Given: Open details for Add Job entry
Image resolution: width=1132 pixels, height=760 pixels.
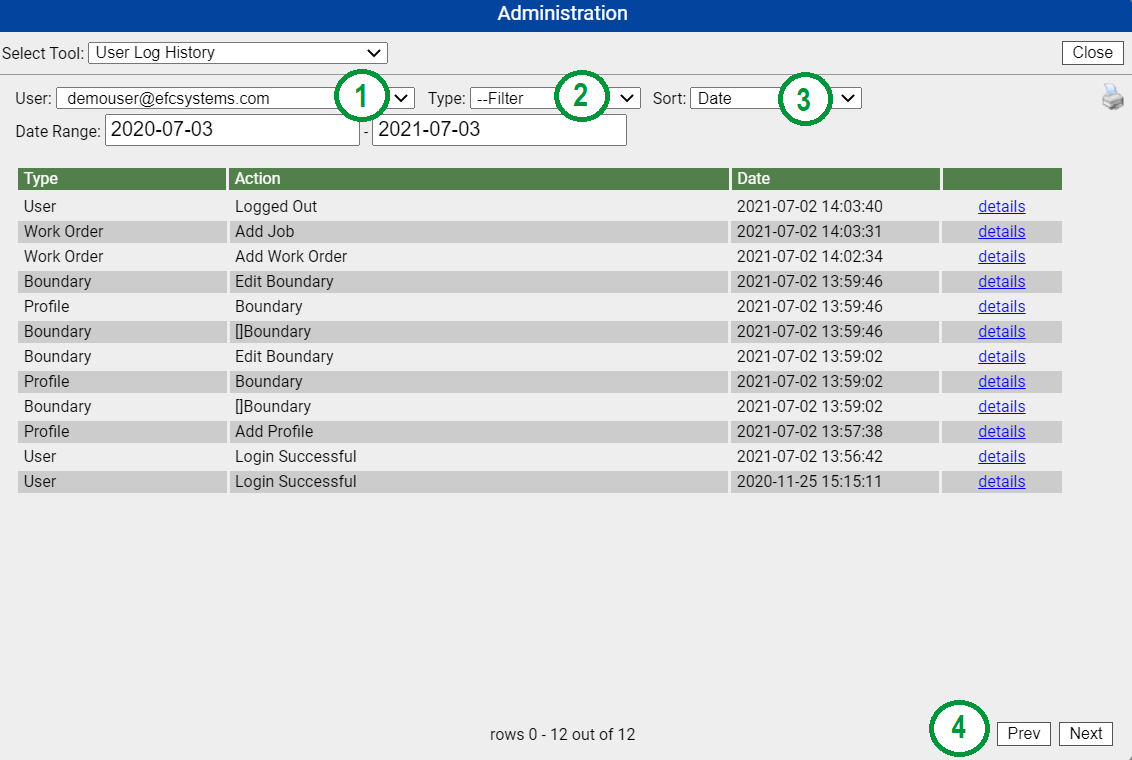Looking at the screenshot, I should pyautogui.click(x=1001, y=232).
